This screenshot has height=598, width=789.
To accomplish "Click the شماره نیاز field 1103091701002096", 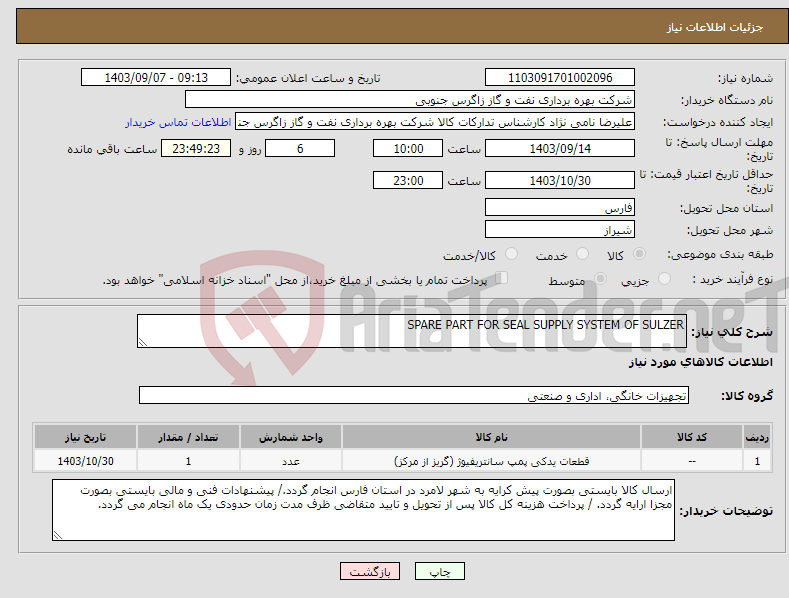I will [560, 78].
